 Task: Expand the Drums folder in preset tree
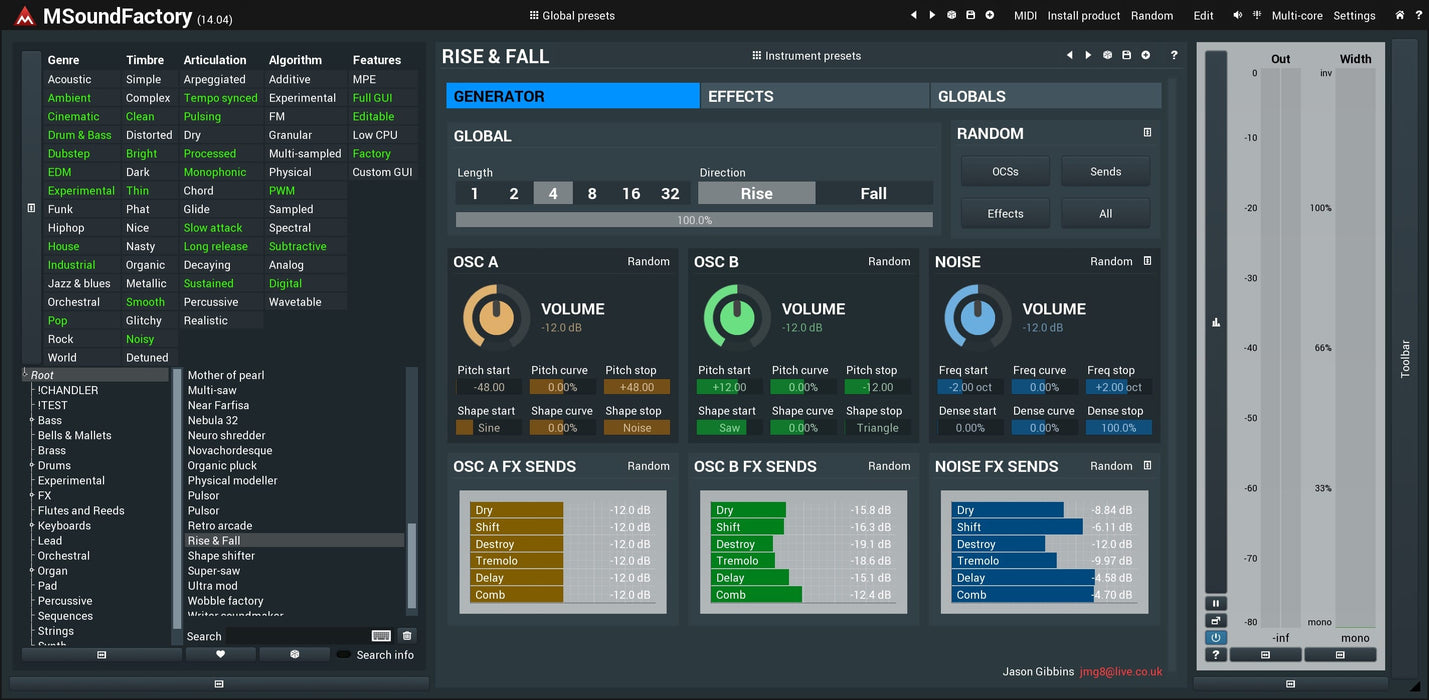tap(31, 466)
